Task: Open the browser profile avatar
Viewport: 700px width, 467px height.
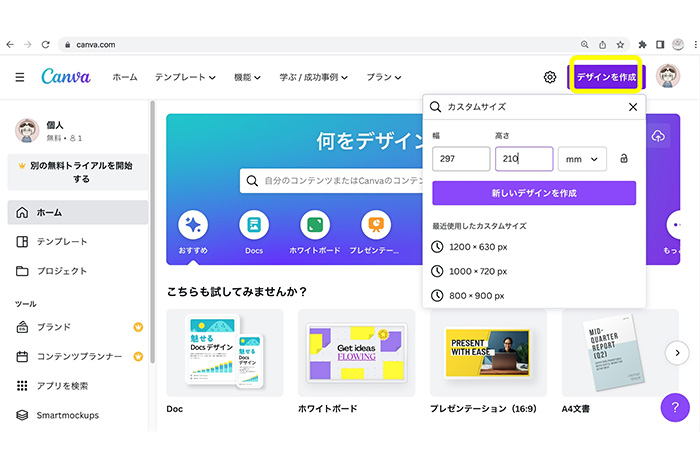Action: coord(678,44)
